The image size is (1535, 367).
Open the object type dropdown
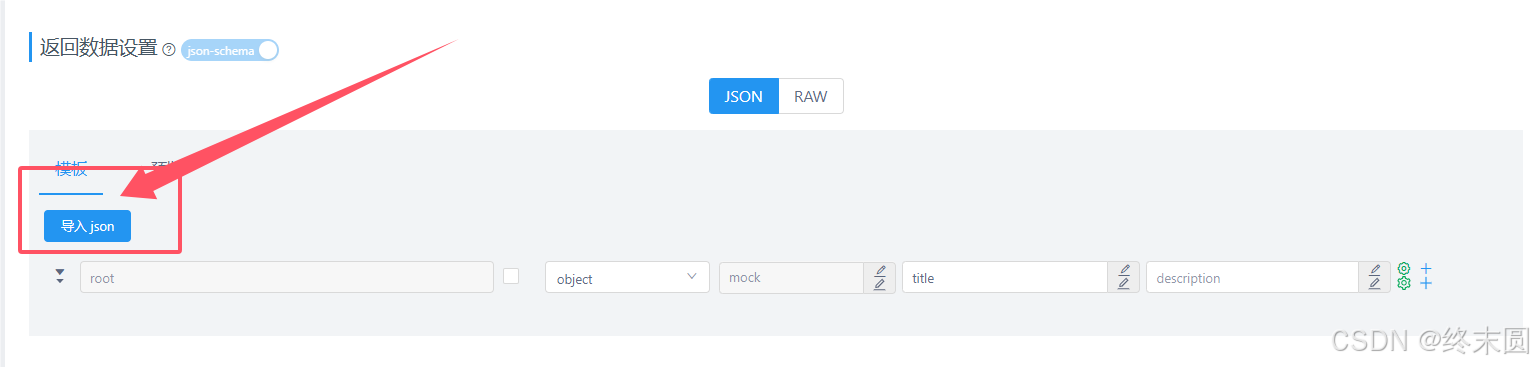click(x=627, y=277)
